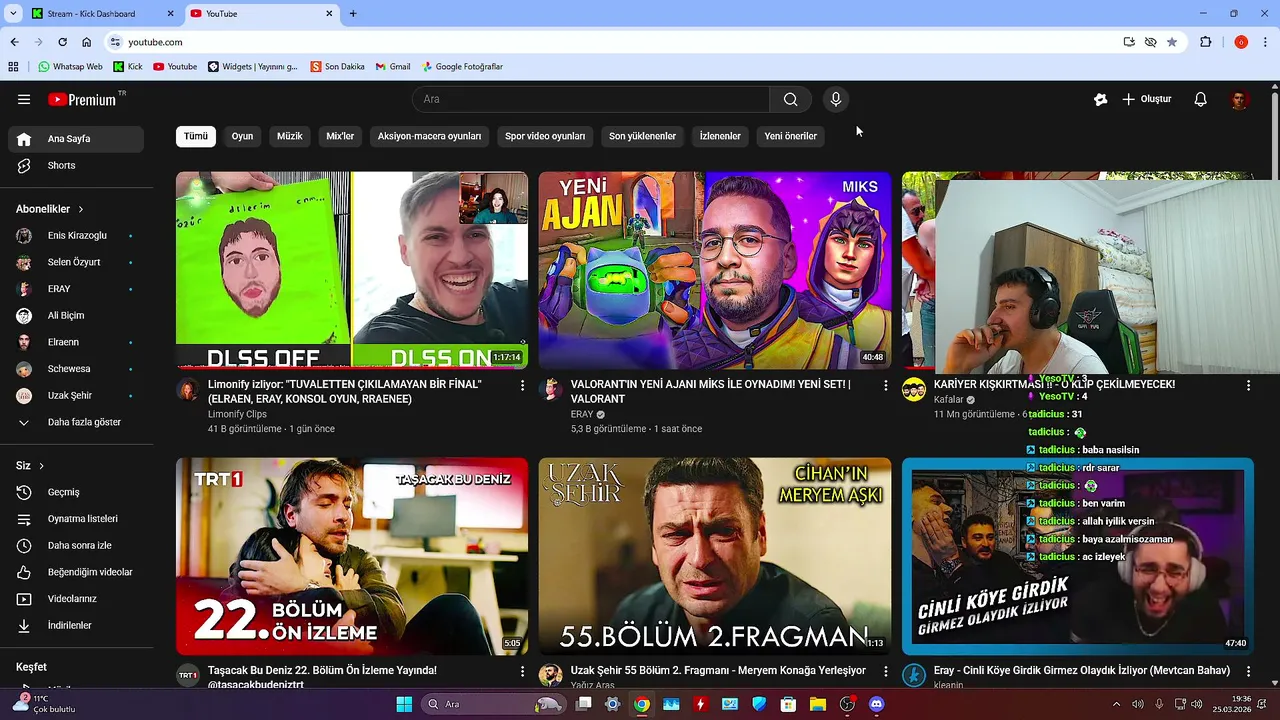
Task: Click Limonify Clips channel avatar
Action: tap(187, 389)
